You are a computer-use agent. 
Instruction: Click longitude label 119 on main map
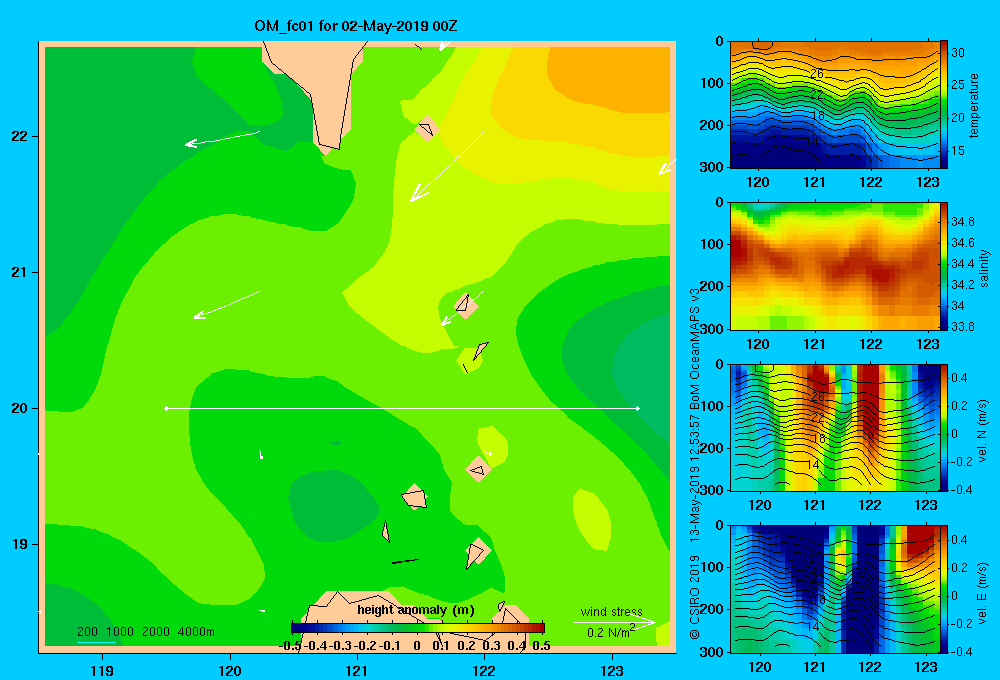pyautogui.click(x=102, y=670)
